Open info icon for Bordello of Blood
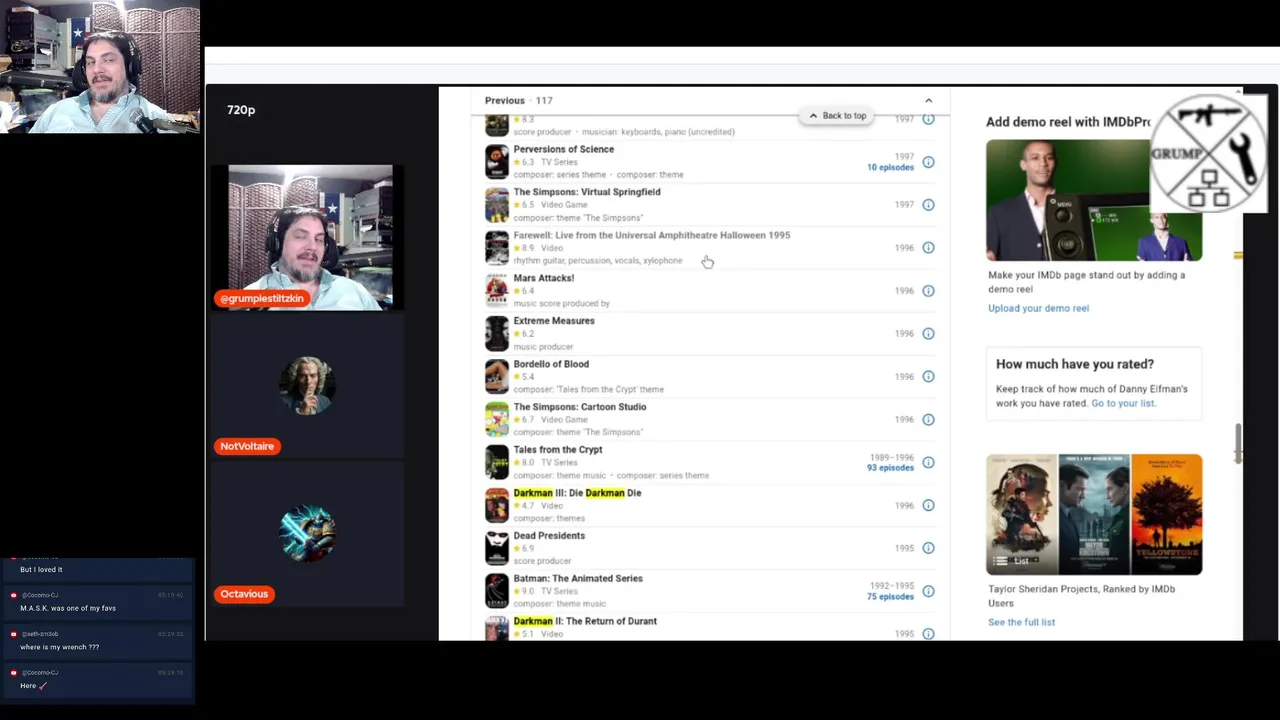This screenshot has height=720, width=1280. coord(928,377)
